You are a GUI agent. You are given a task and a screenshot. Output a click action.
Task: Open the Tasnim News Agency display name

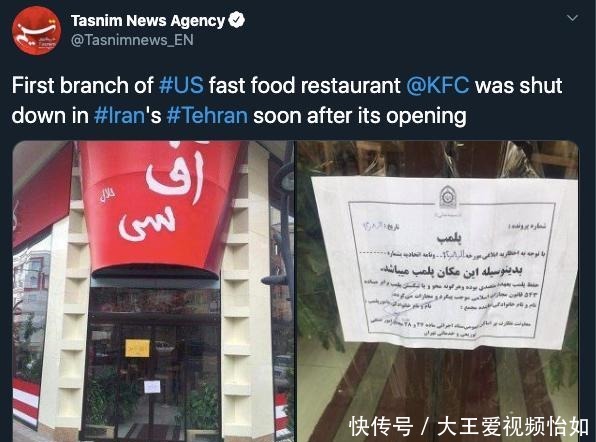coord(148,21)
